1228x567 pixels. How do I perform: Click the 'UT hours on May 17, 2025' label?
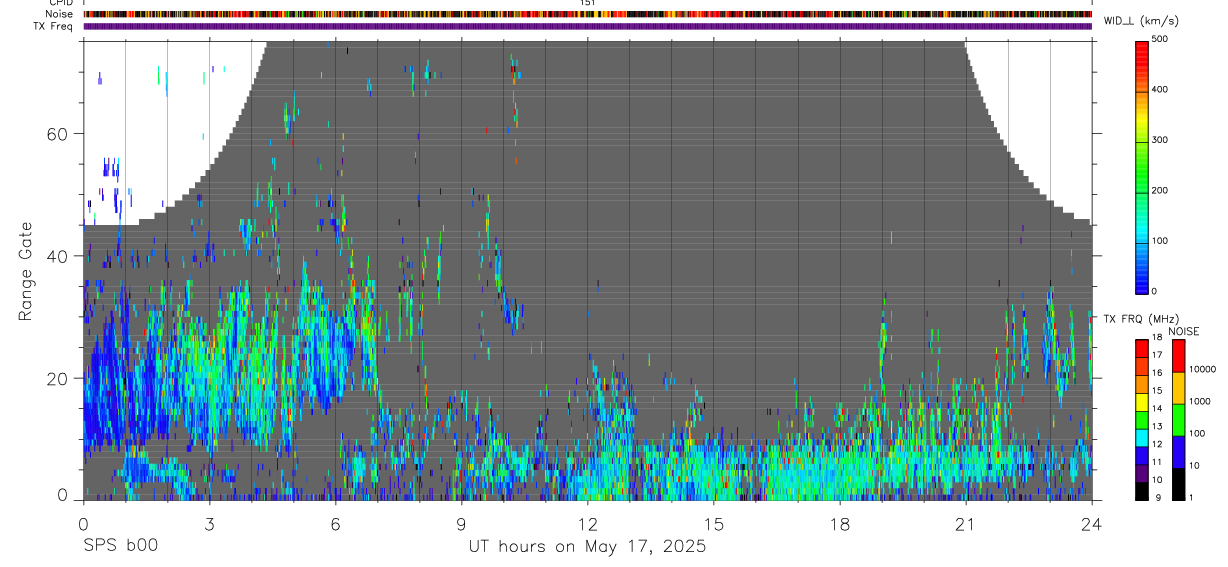588,547
